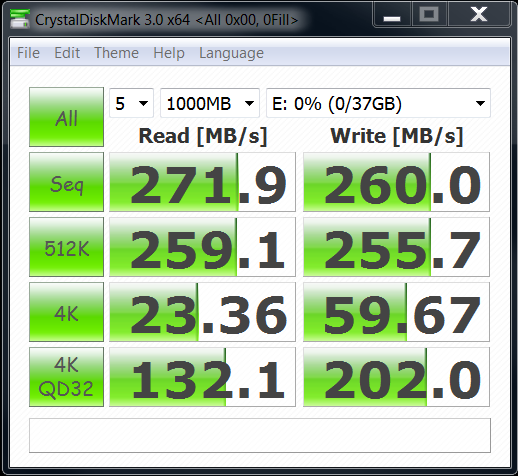The height and width of the screenshot is (476, 518).
Task: Click the Seq read result 271.9
Action: coord(202,182)
